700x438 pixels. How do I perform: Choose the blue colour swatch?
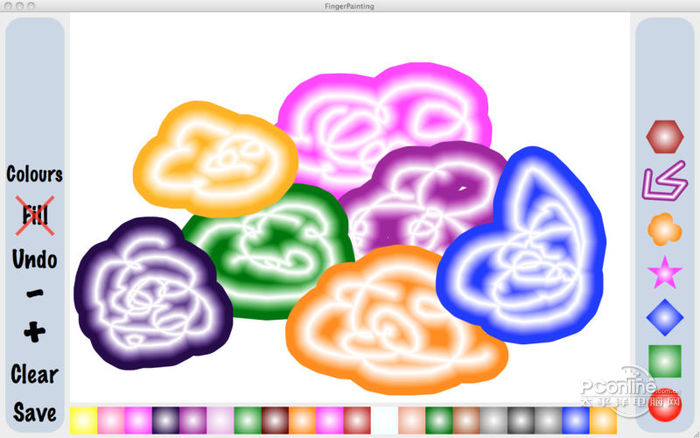pos(575,420)
